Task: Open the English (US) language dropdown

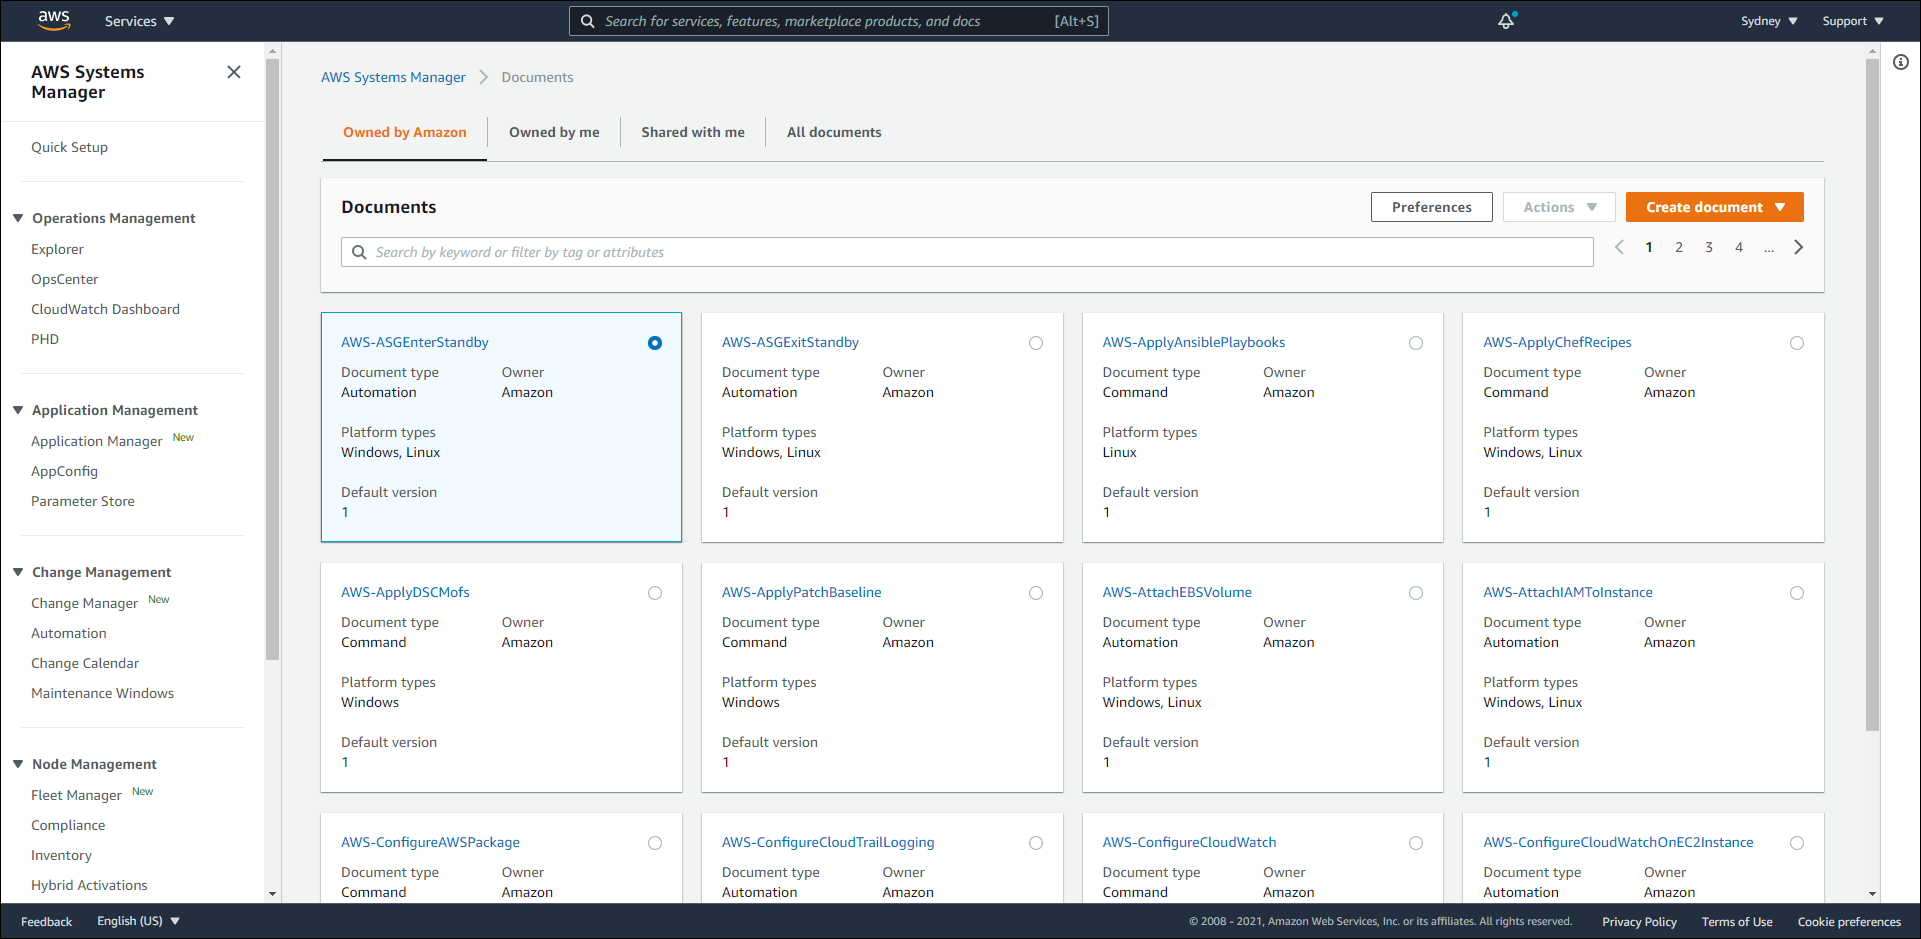Action: tap(138, 921)
